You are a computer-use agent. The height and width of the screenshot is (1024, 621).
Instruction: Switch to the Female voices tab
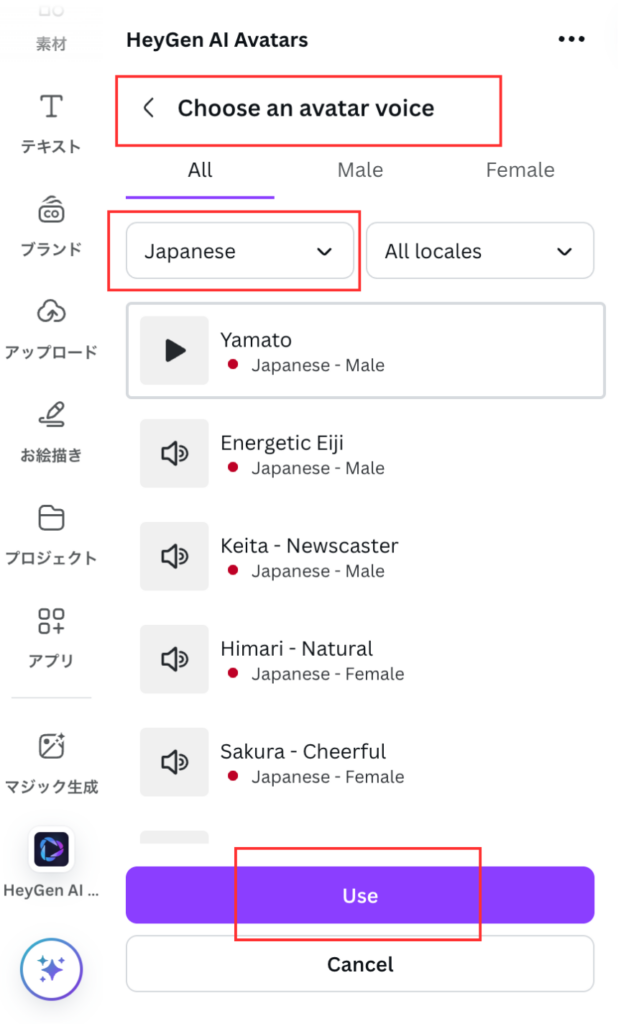click(520, 170)
